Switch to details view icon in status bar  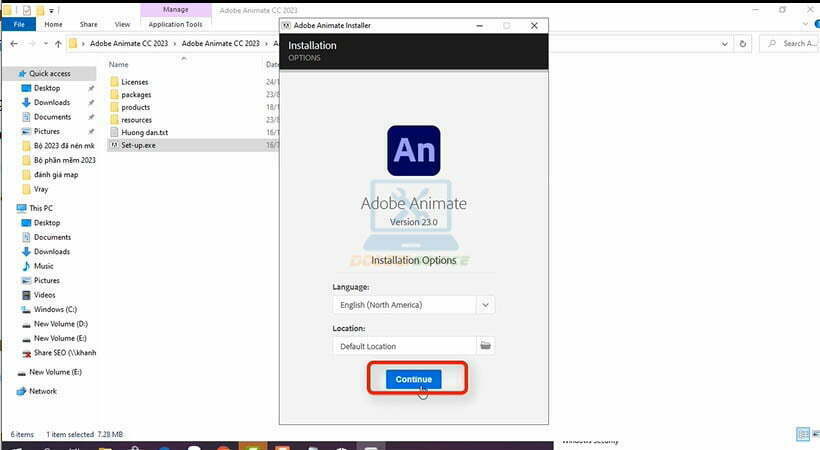[x=802, y=434]
